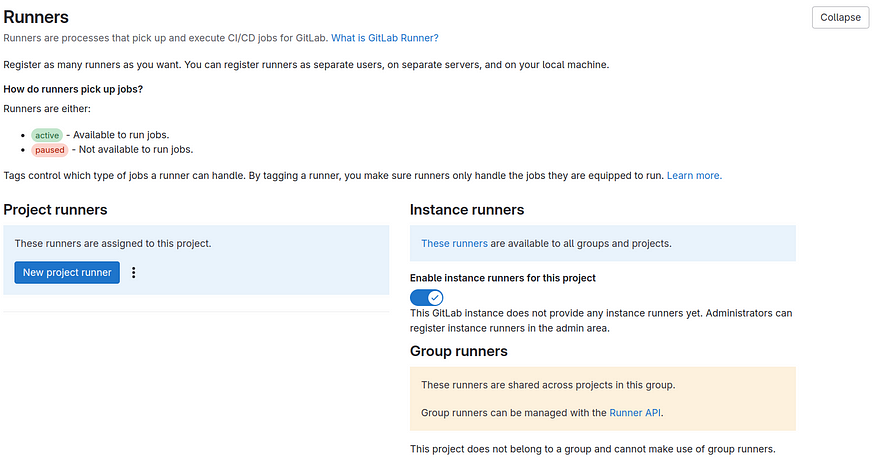Click the main Runners page heading
875x466 pixels.
click(x=36, y=16)
